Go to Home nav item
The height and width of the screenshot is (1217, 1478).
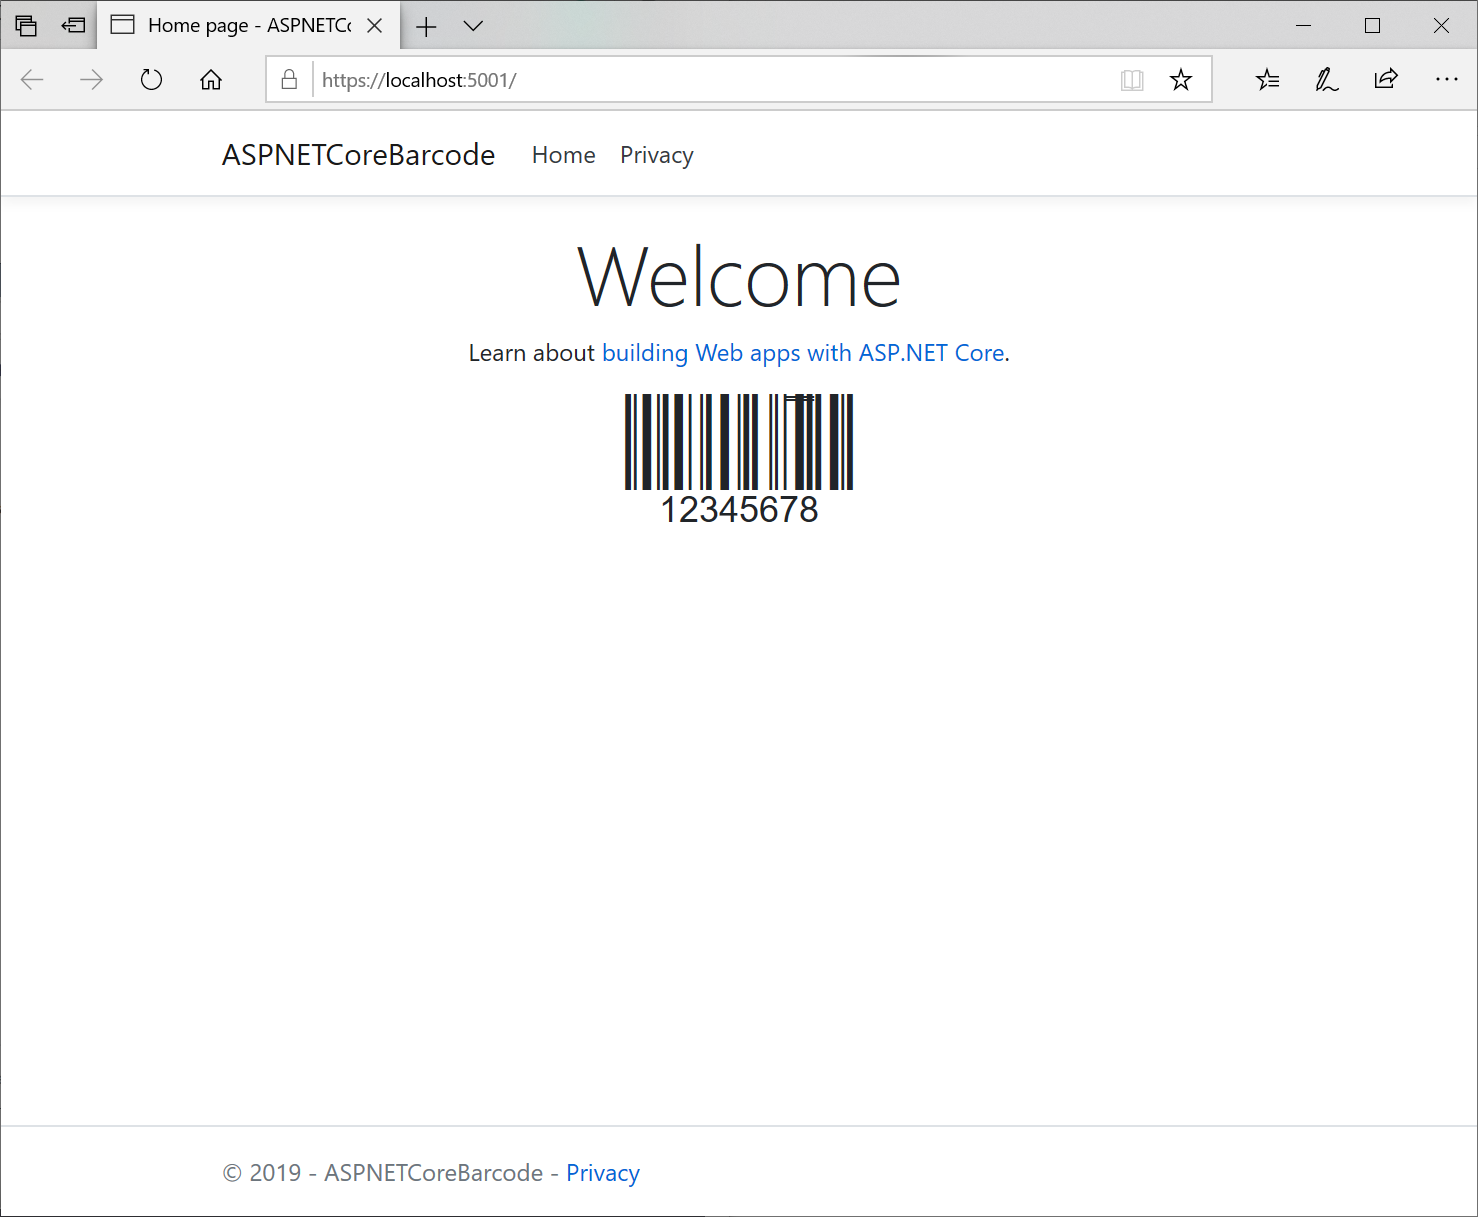click(564, 155)
